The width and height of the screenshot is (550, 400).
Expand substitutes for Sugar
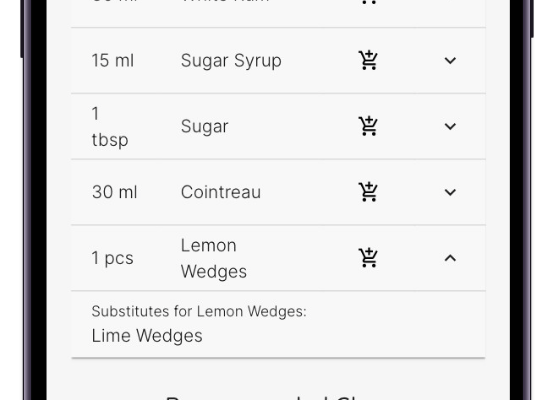tap(450, 126)
